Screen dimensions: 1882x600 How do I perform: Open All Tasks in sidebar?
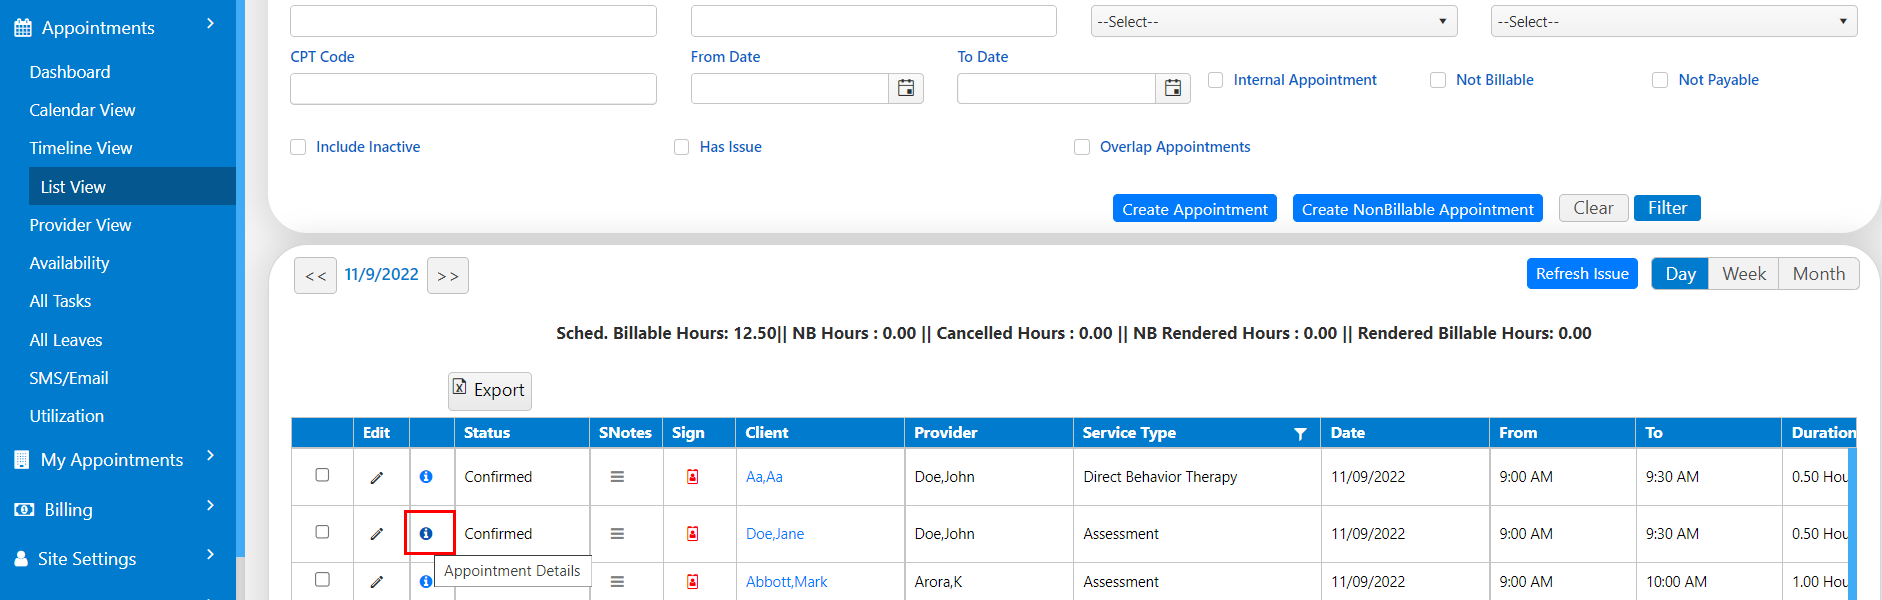pos(60,301)
